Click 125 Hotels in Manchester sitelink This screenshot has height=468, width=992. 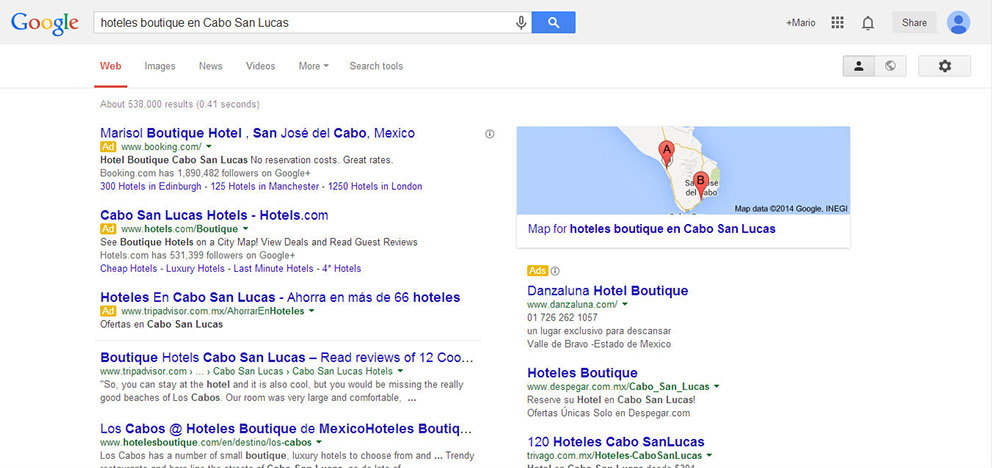(x=264, y=187)
